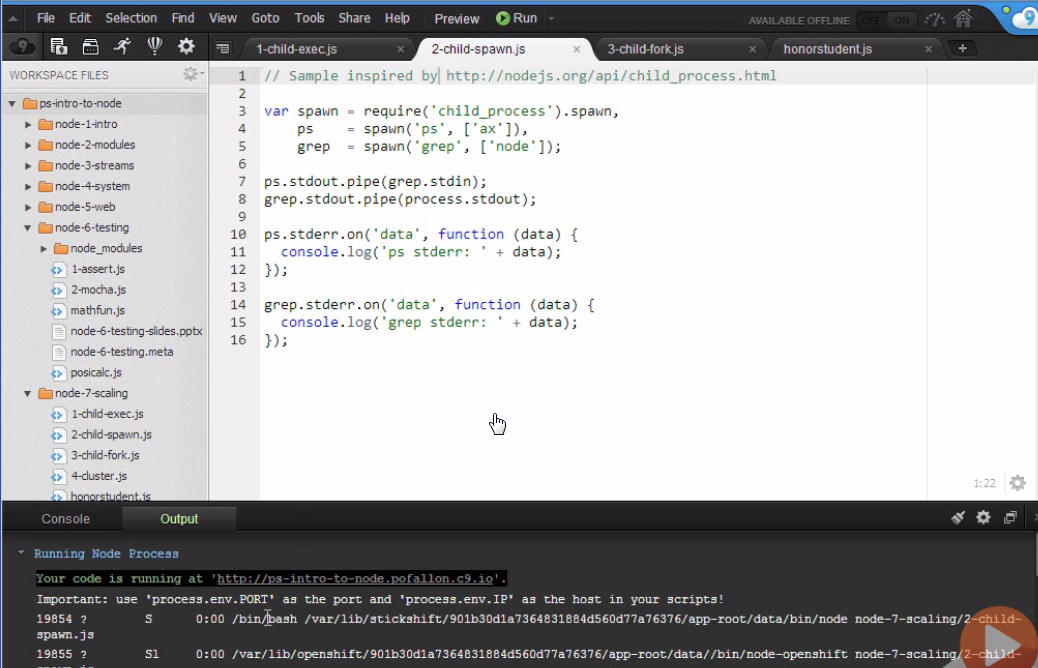Expand the node-4-system folder arrow
This screenshot has height=668, width=1038.
click(x=28, y=187)
